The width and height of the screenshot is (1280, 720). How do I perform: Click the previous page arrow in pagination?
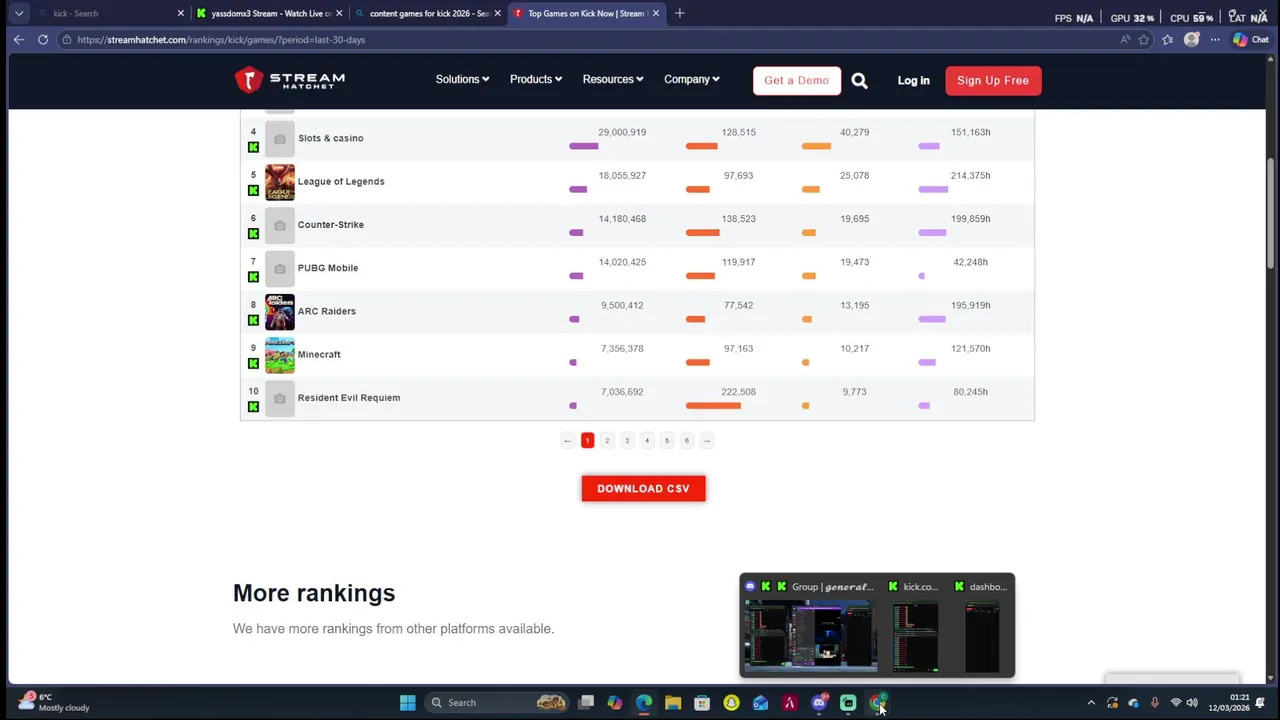tap(567, 441)
